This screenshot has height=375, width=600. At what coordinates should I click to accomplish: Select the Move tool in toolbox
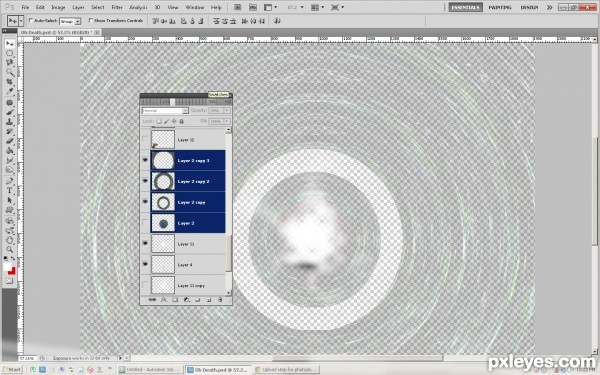click(10, 44)
